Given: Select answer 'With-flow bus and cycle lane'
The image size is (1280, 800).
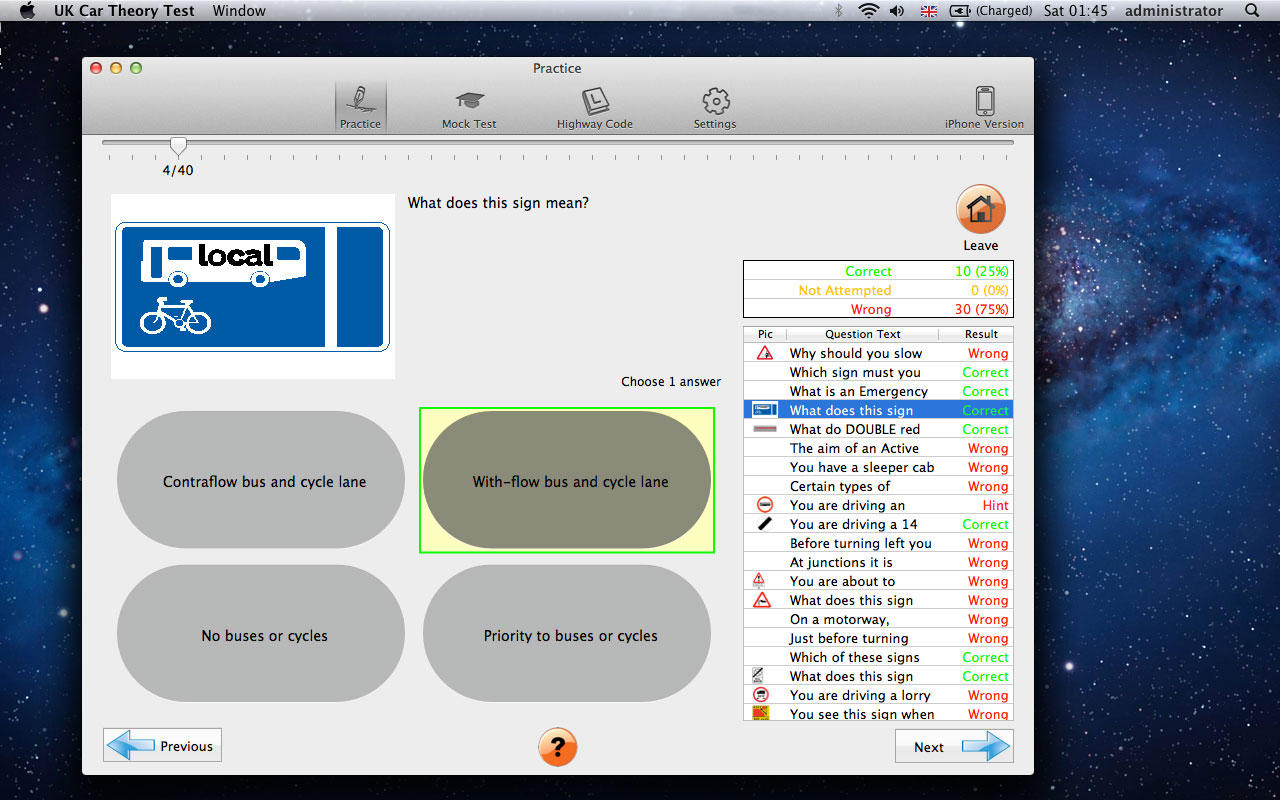Looking at the screenshot, I should pos(570,481).
